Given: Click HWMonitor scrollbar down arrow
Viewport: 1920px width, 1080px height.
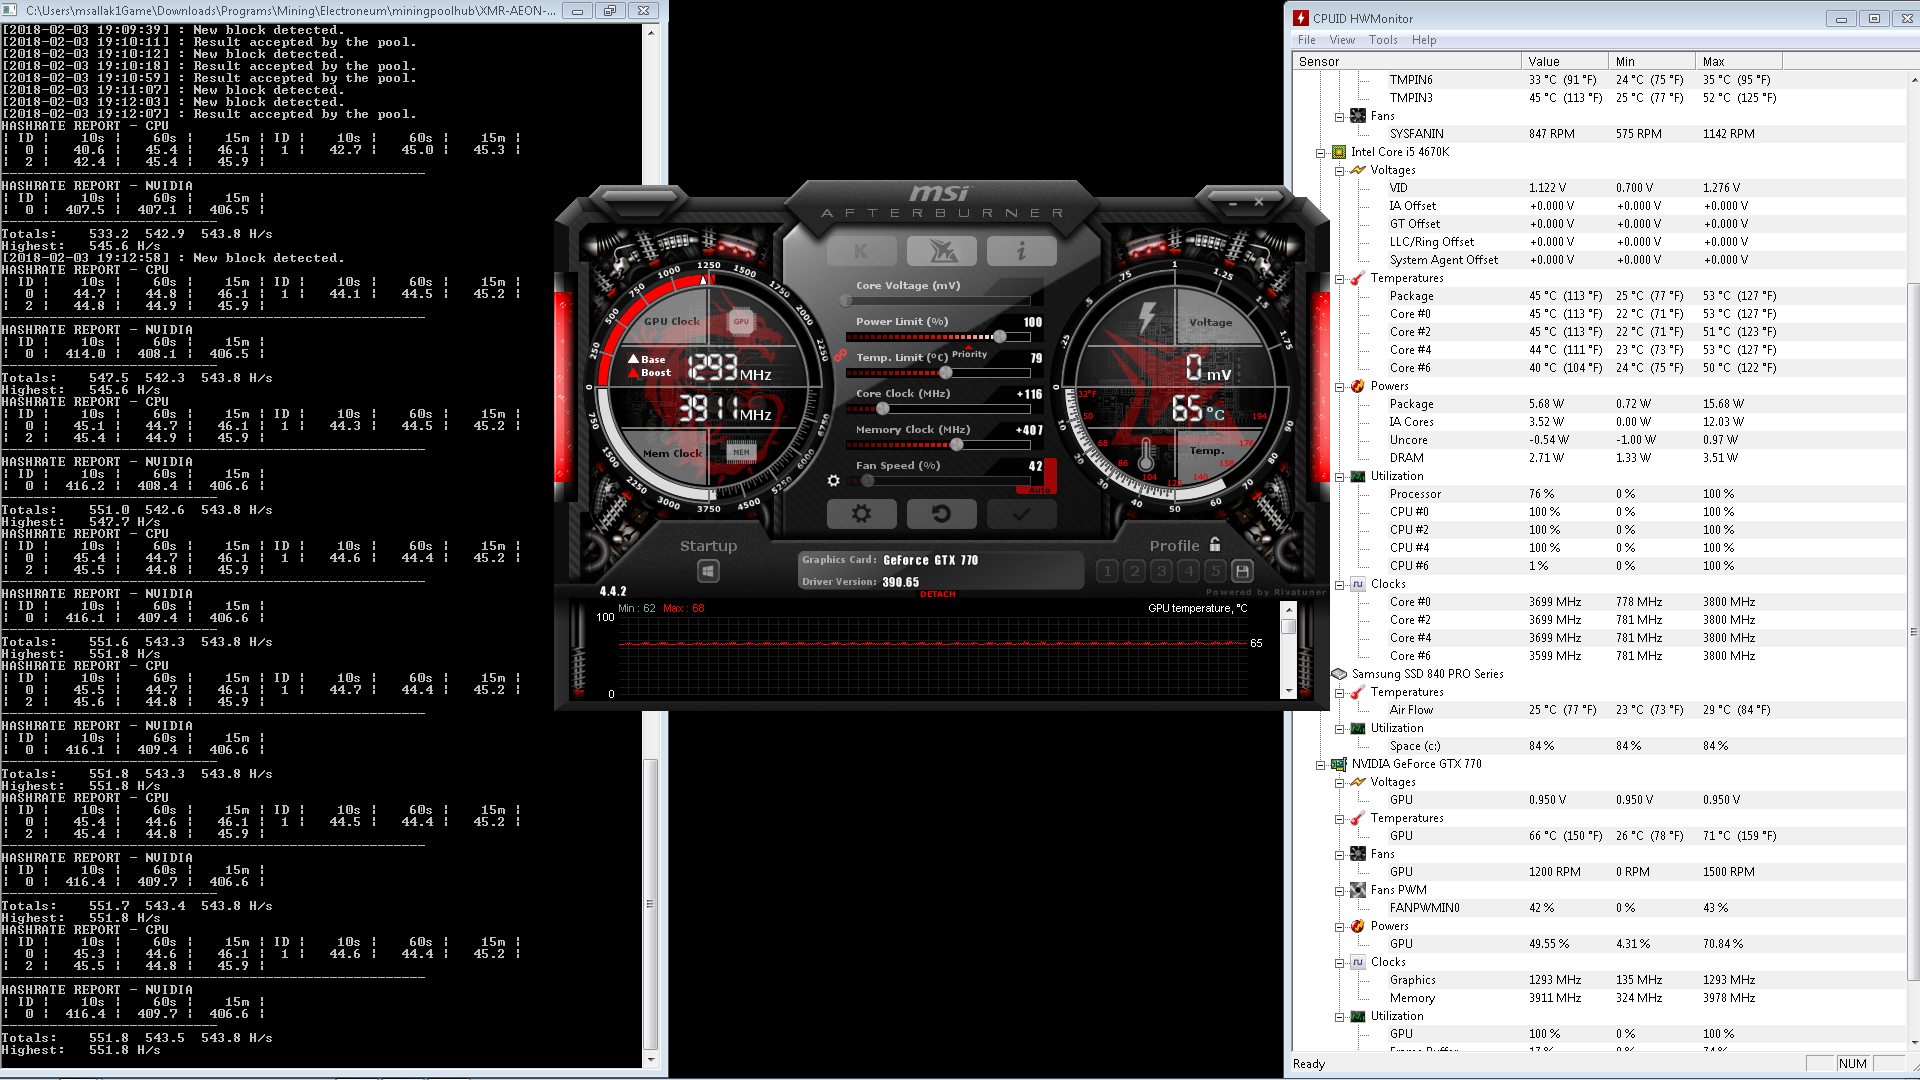Looking at the screenshot, I should 1914,1044.
